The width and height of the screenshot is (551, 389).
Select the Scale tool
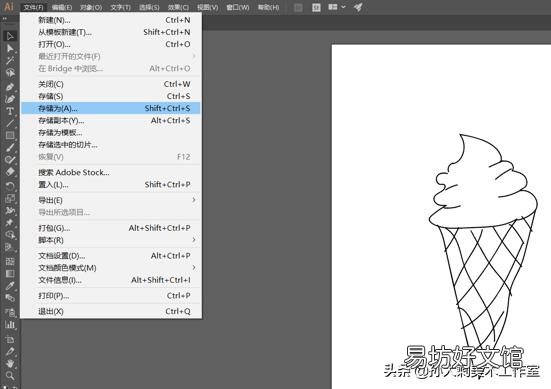point(10,198)
